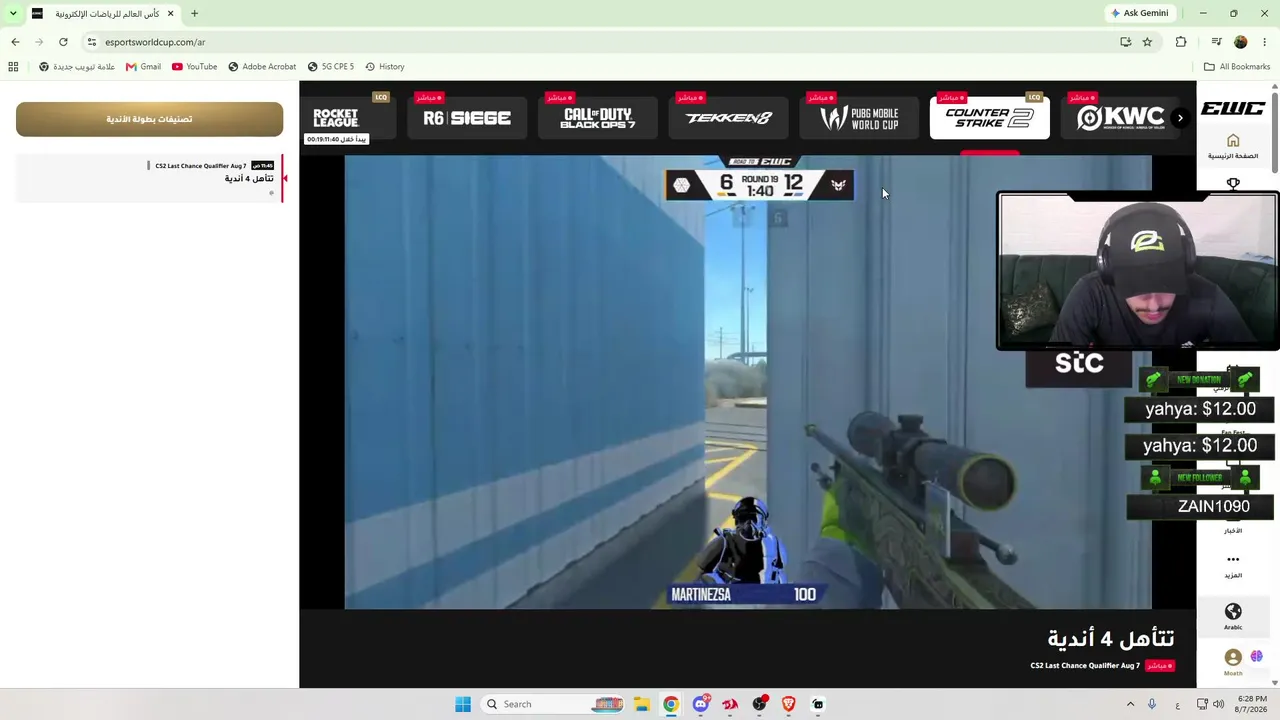Open the Google apps grid icon

point(13,67)
